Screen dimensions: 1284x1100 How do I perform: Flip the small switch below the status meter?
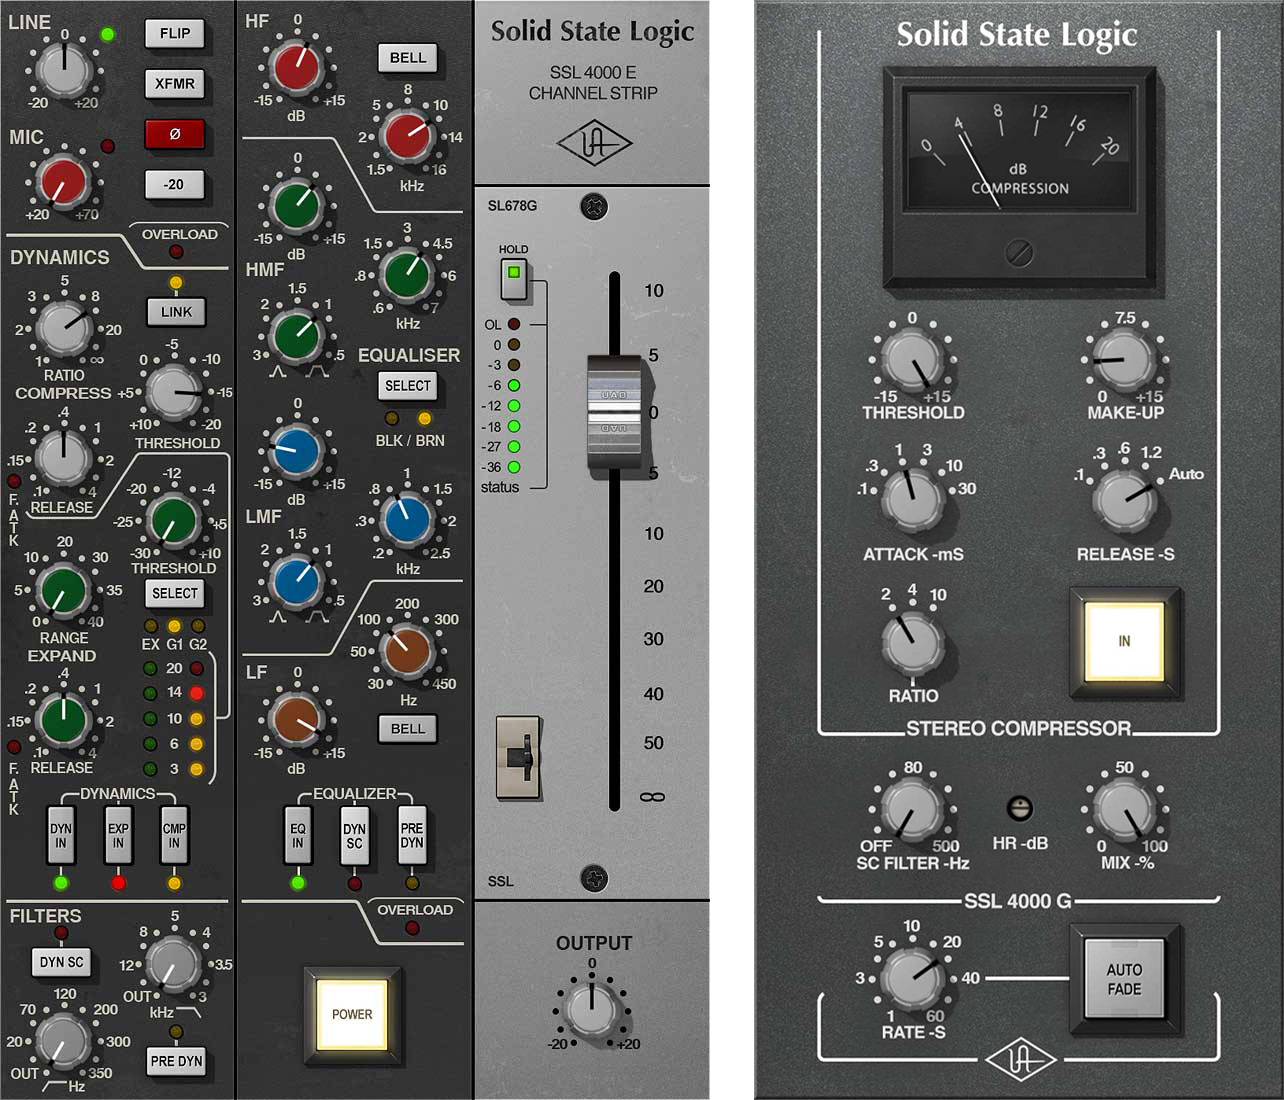coord(519,757)
